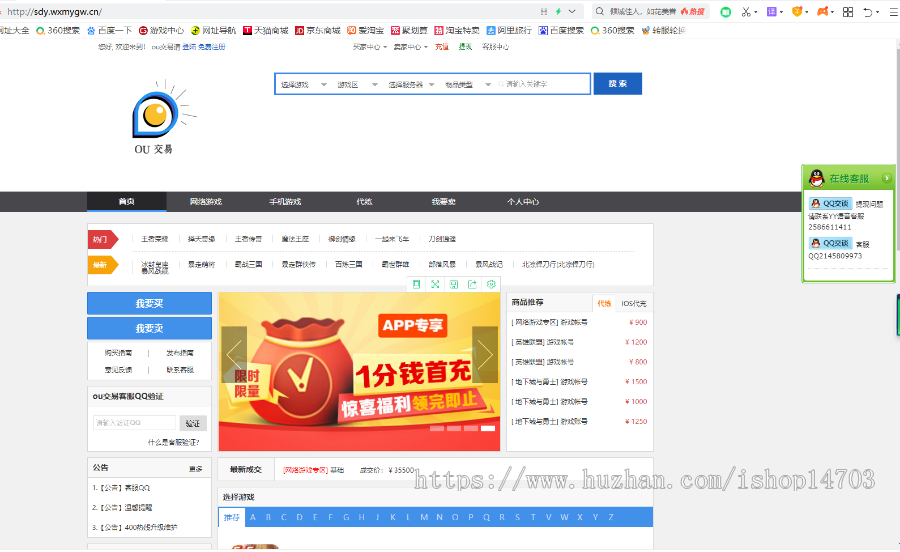The image size is (900, 552).
Task: Open the 游戏区 dropdown in search box
Action: click(357, 84)
